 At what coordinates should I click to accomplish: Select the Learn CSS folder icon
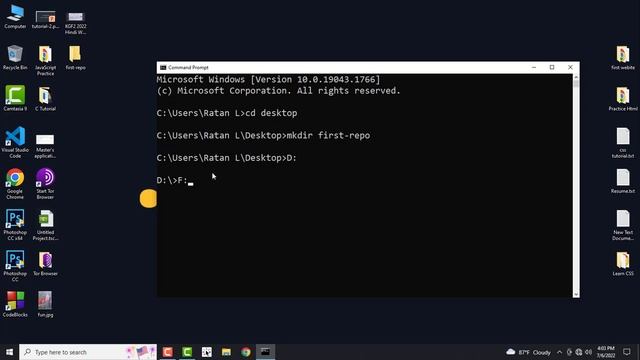tap(623, 264)
